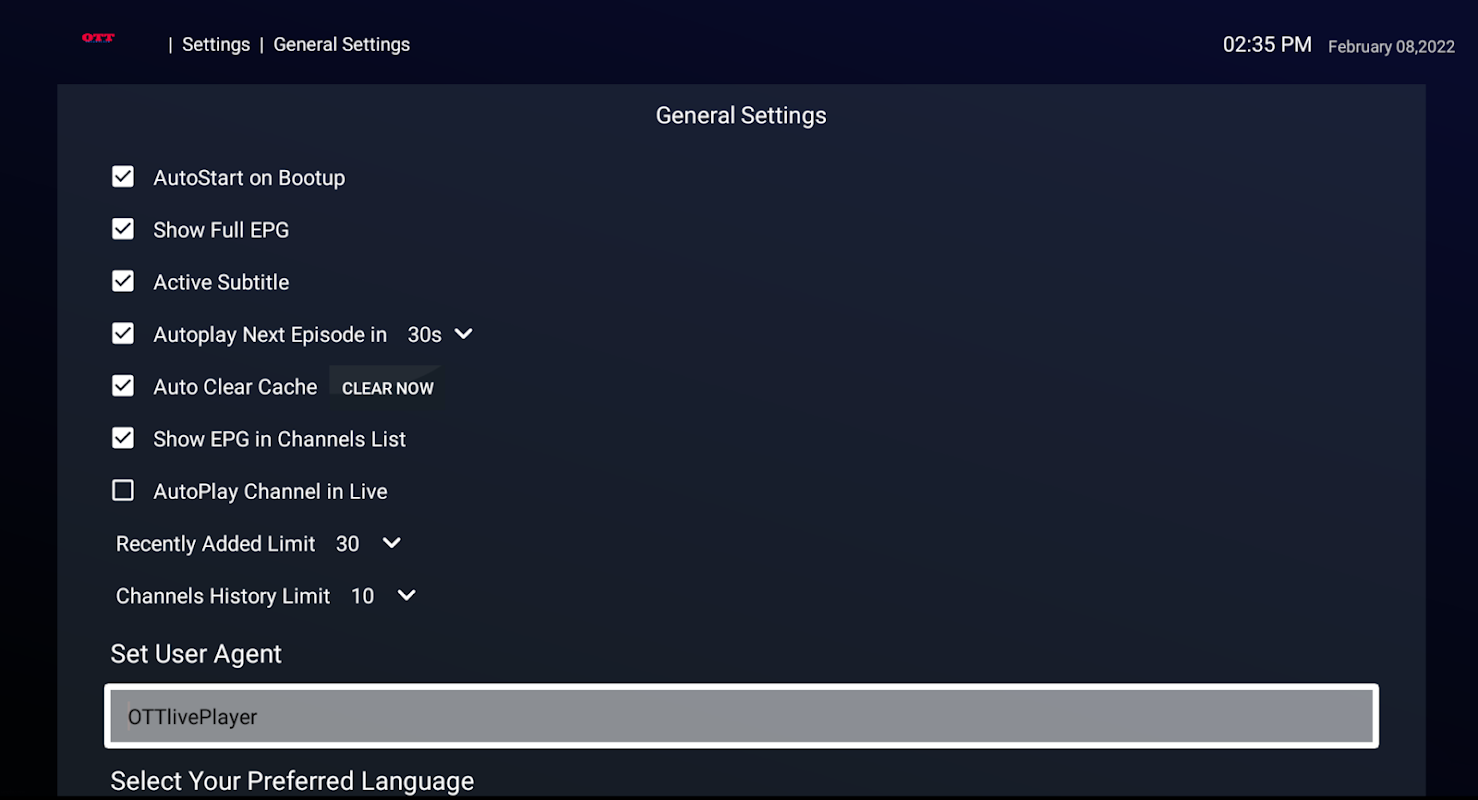Click the February 08,2022 date text
Screen dimensions: 1478x800
coord(1390,47)
